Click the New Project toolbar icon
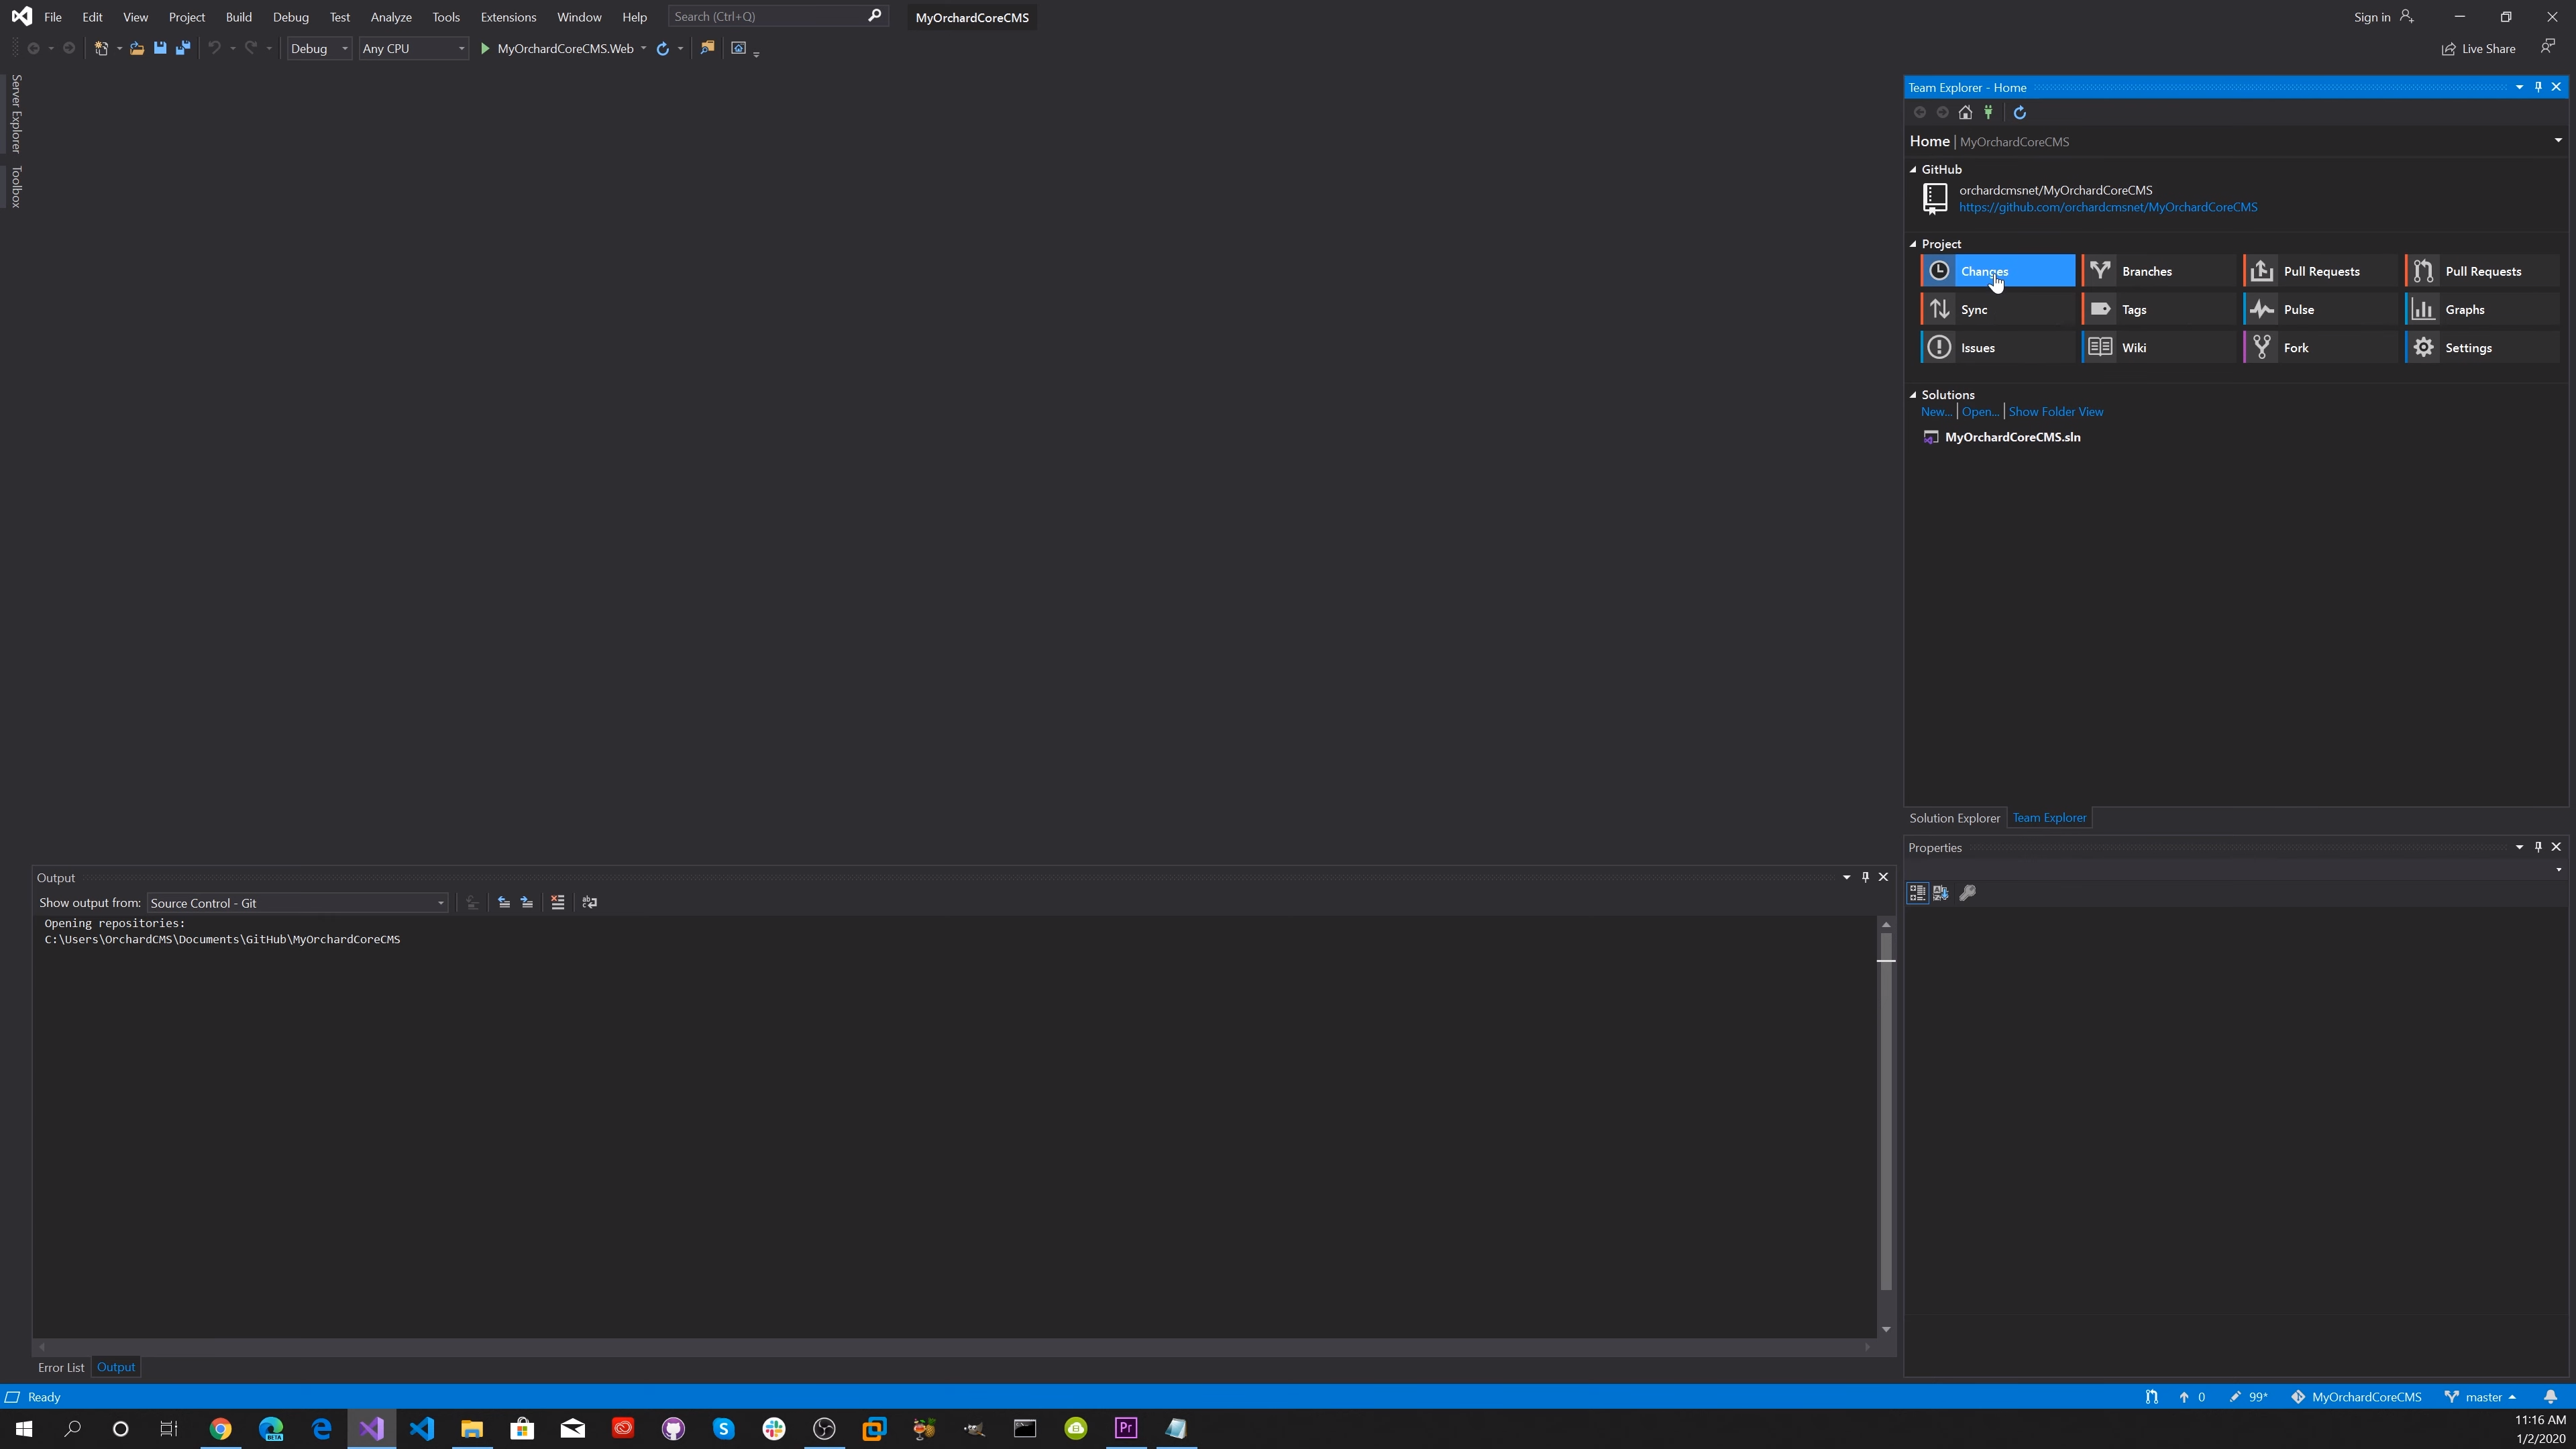The image size is (2576, 1449). tap(101, 48)
